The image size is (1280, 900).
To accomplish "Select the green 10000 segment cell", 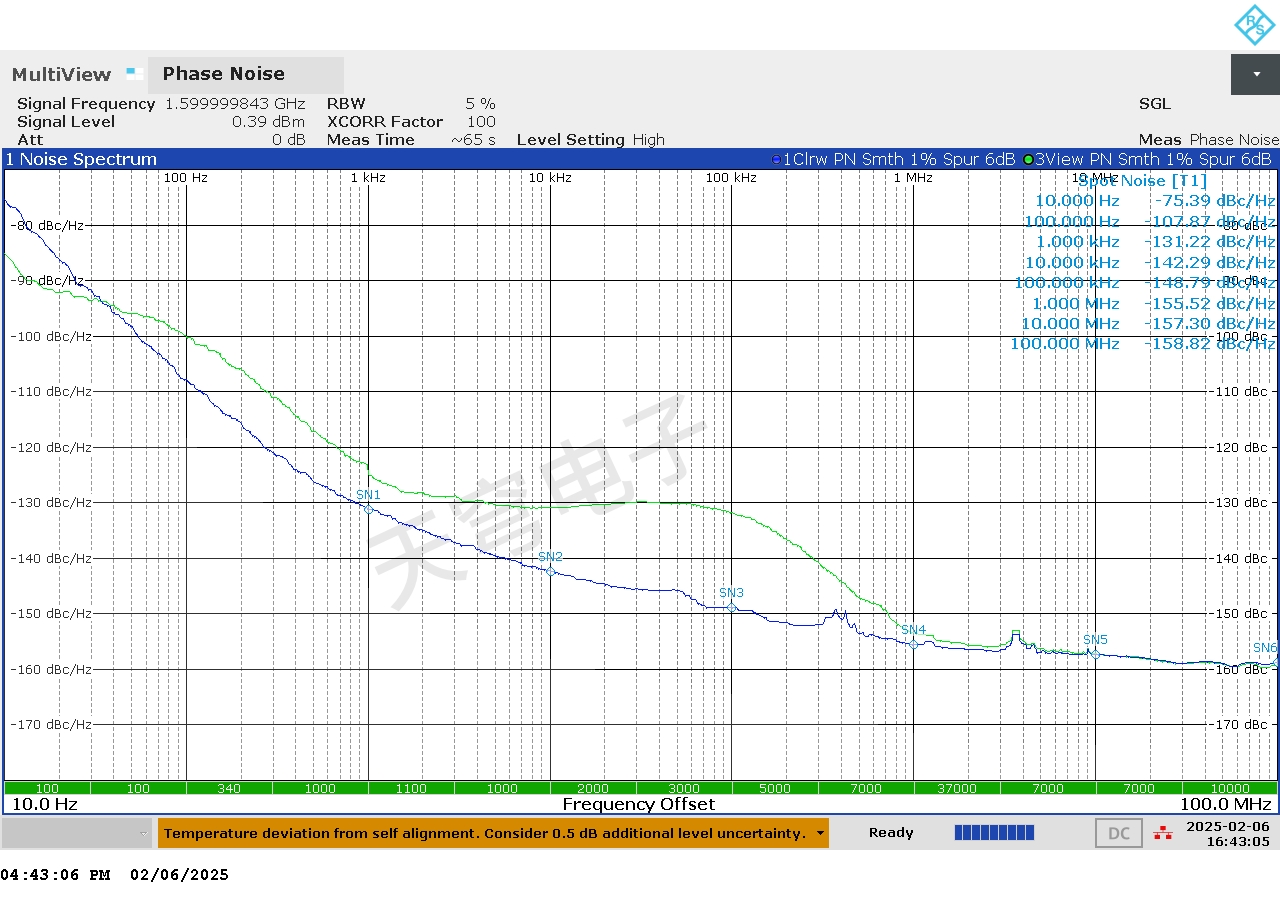I will [1232, 788].
